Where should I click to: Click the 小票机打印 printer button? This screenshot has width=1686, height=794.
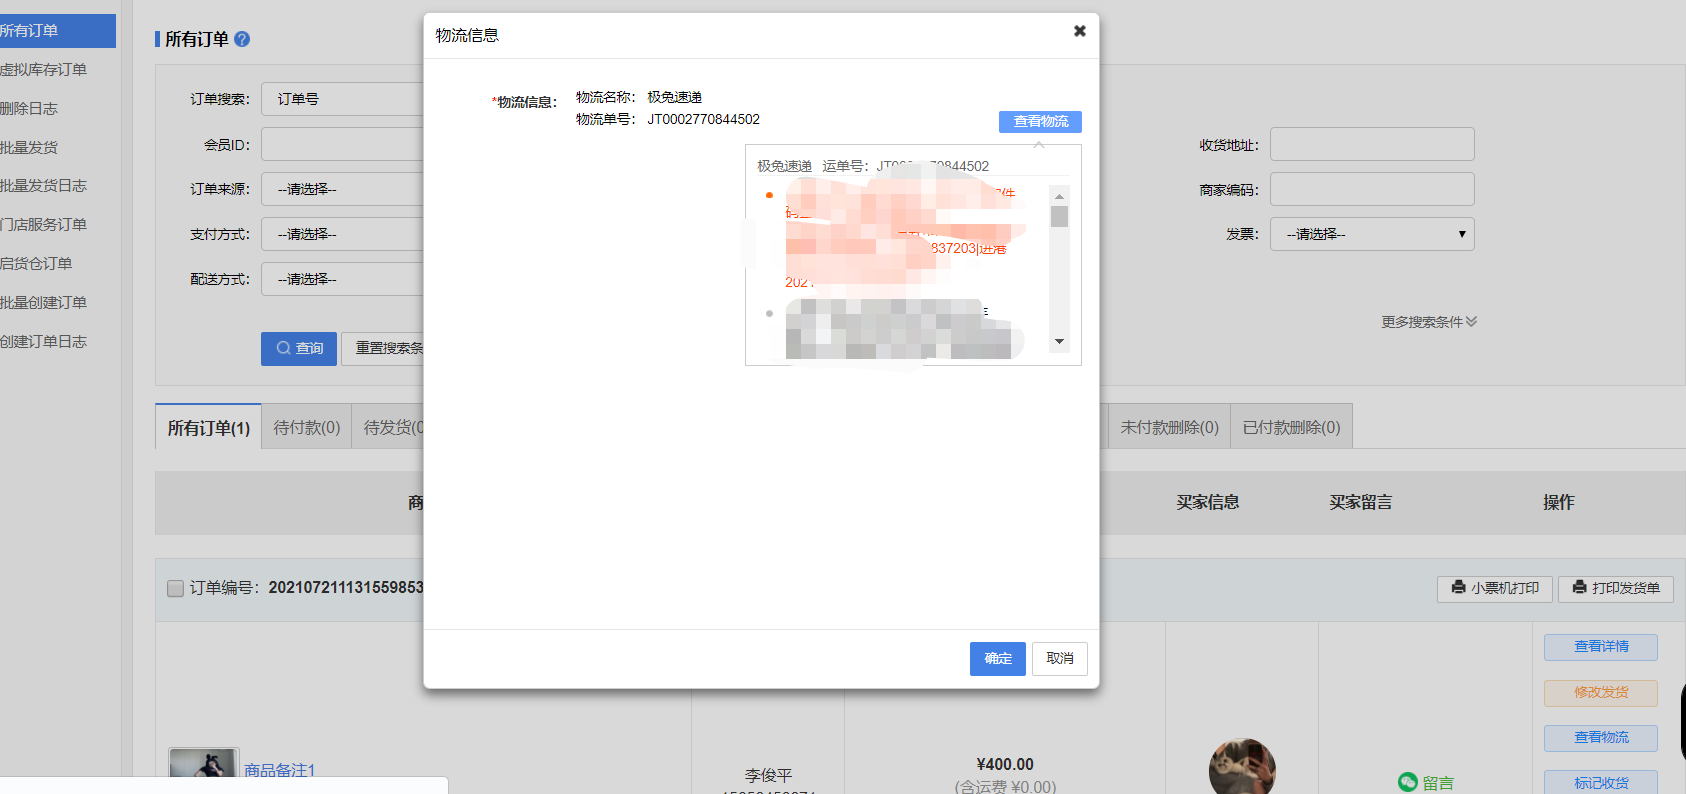coord(1494,588)
